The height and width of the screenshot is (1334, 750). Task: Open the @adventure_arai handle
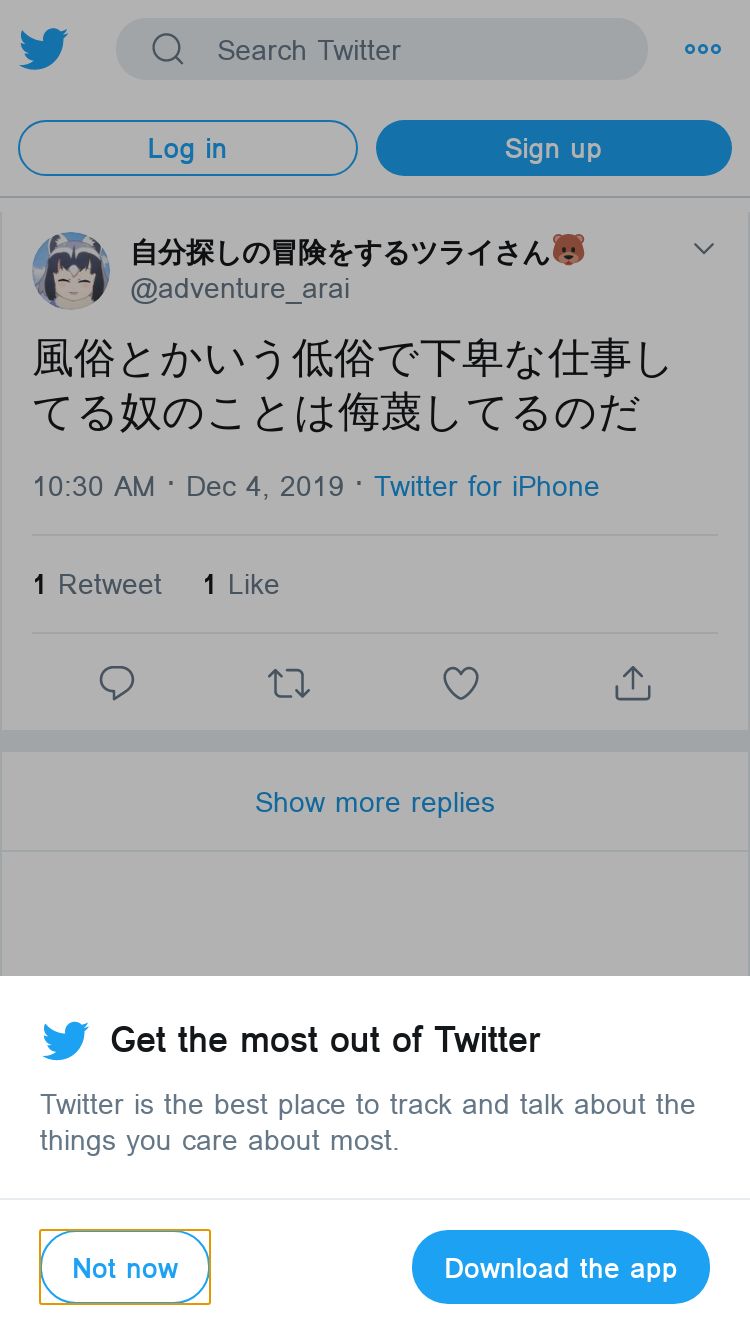click(240, 289)
